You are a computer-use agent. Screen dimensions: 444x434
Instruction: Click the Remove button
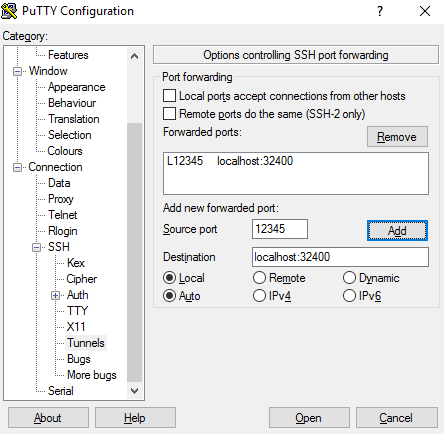[397, 137]
